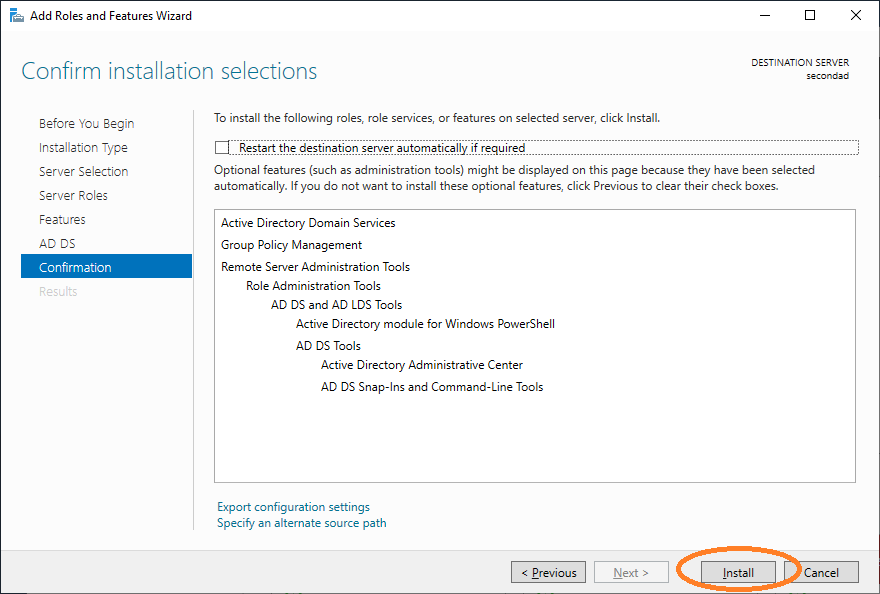Enable automatic restart of destination server checkbox
The image size is (880, 594).
coord(222,148)
